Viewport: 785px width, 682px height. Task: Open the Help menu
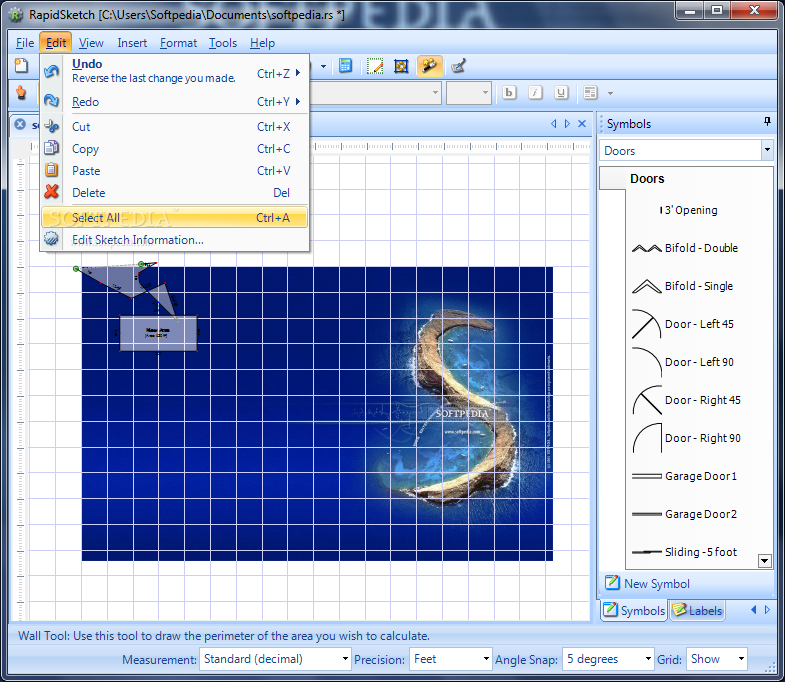[x=262, y=43]
